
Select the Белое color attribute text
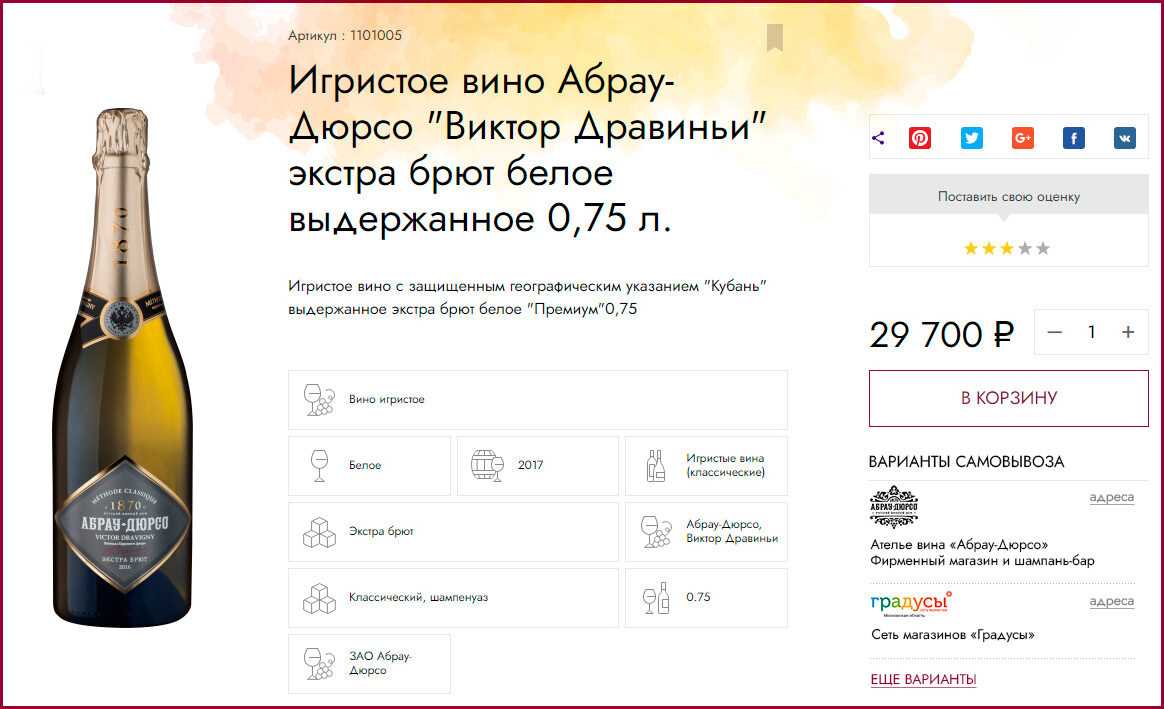pos(365,465)
